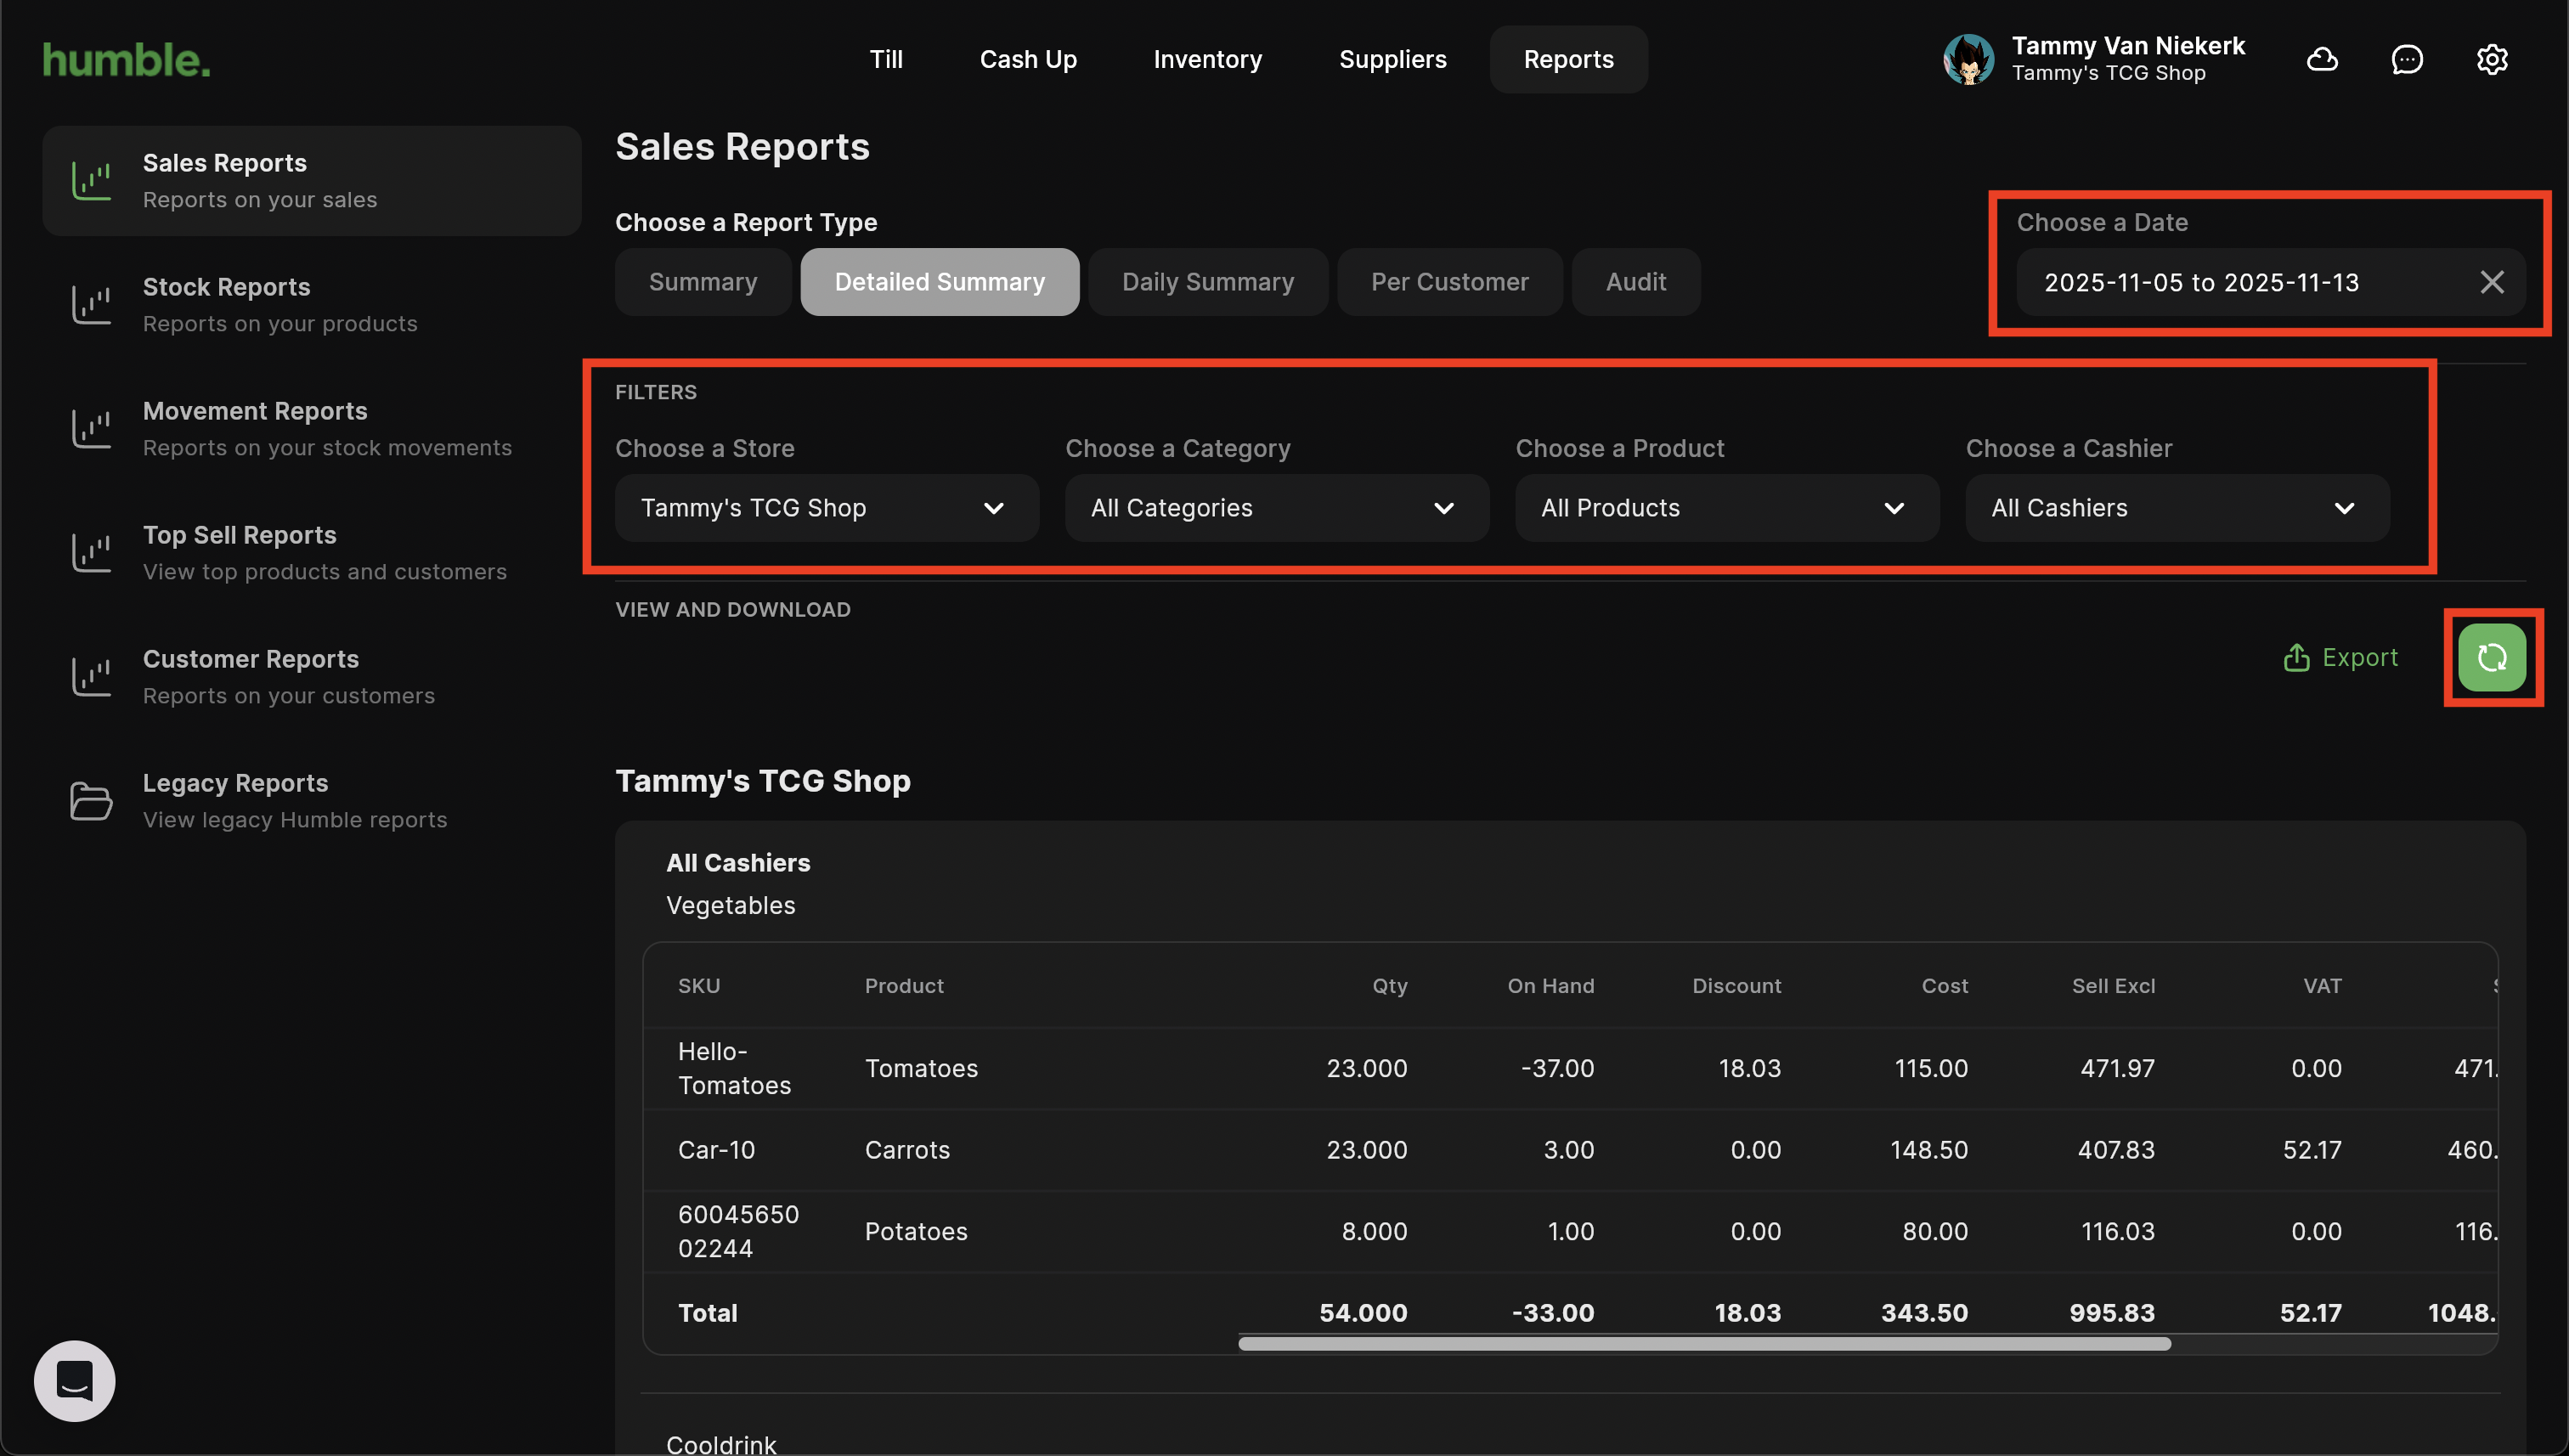Expand the All Categories dropdown

click(1276, 508)
